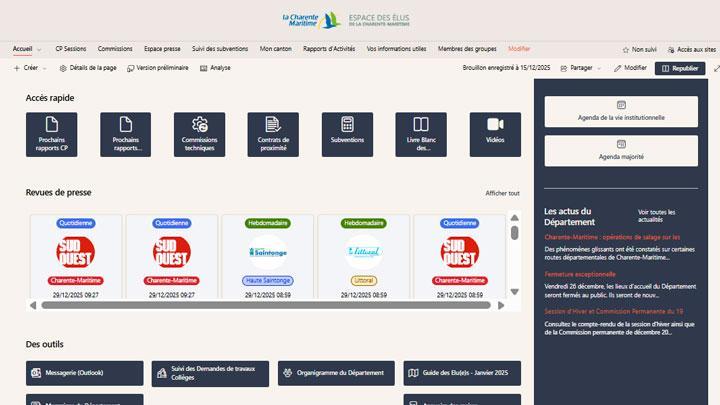Click press reviews scroll up arrow
Image resolution: width=720 pixels, height=405 pixels.
click(x=514, y=218)
